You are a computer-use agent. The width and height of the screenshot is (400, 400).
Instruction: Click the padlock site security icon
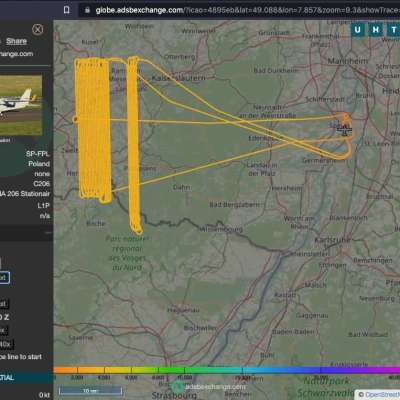(87, 10)
